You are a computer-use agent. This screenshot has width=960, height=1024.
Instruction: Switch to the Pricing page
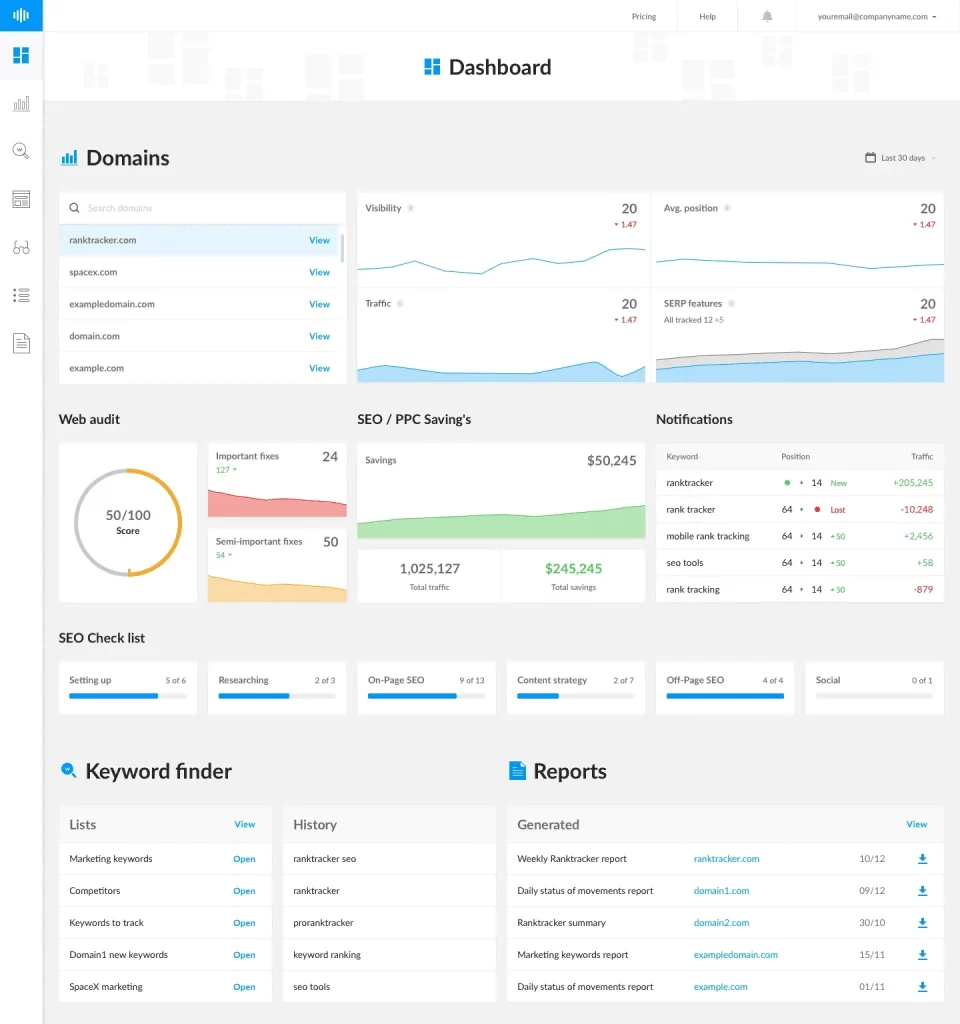[643, 16]
